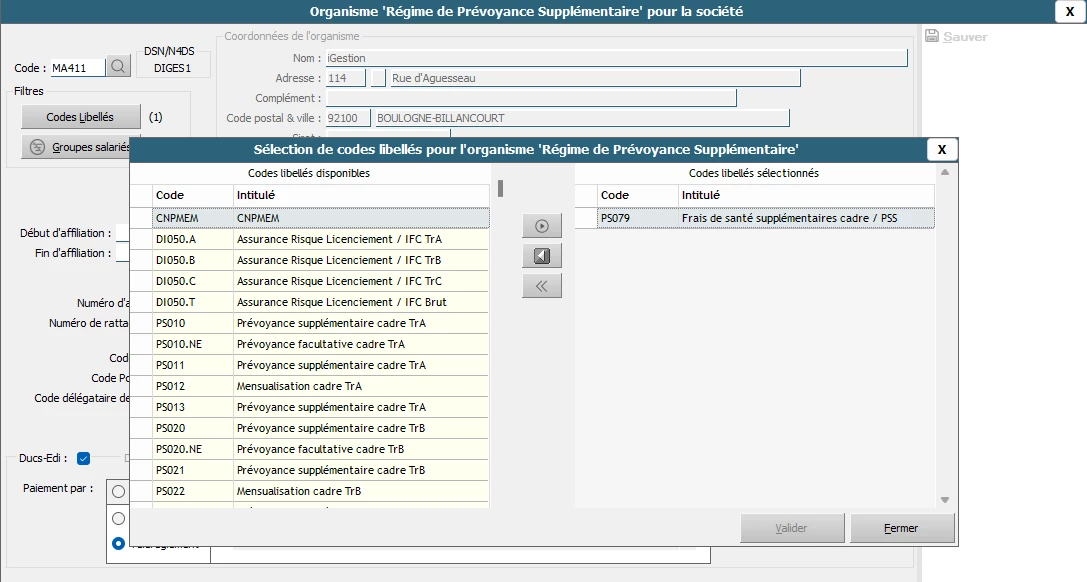Add selected code with the right arrow button

pos(541,226)
